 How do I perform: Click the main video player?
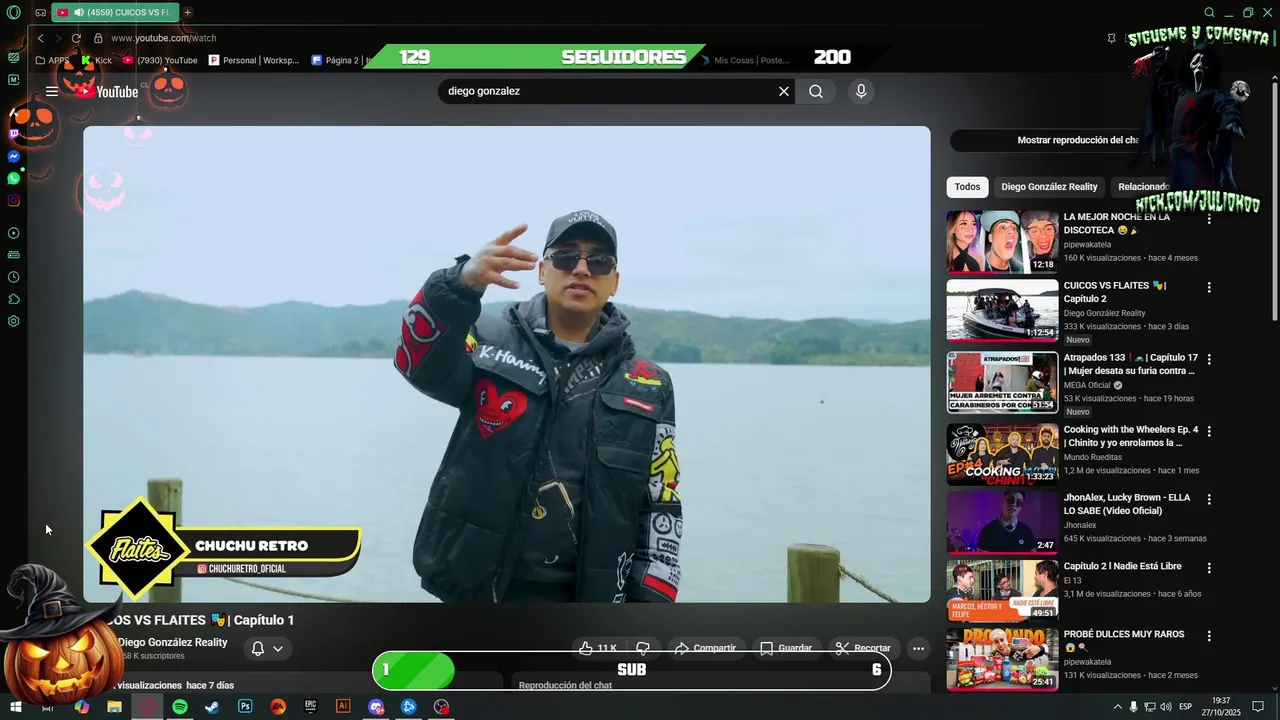click(507, 364)
